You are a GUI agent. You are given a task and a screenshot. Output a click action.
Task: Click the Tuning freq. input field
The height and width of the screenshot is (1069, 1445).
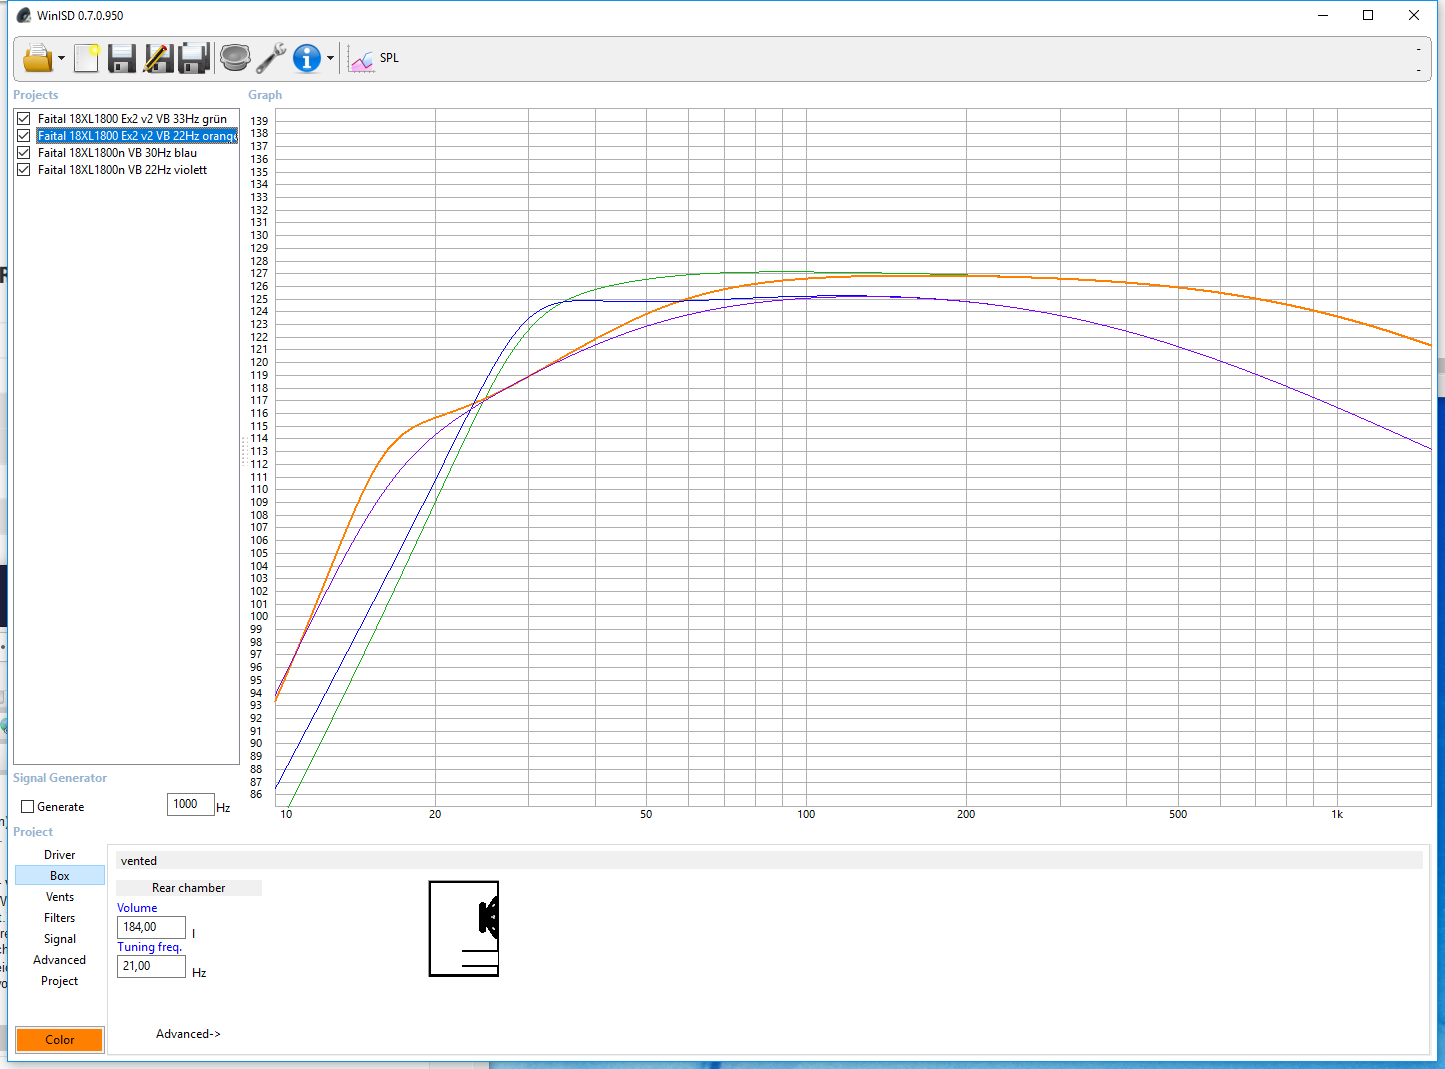[x=151, y=966]
